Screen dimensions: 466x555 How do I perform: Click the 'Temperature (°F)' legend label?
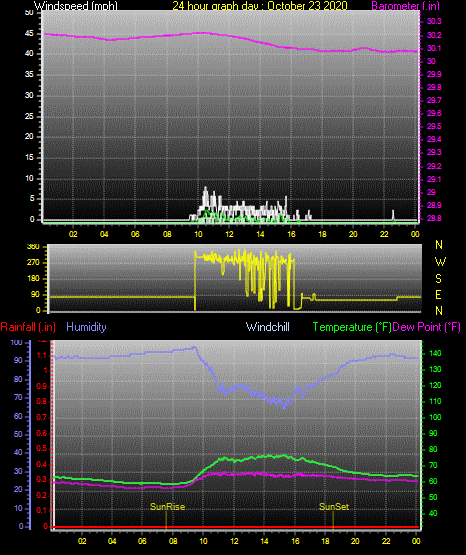352,327
